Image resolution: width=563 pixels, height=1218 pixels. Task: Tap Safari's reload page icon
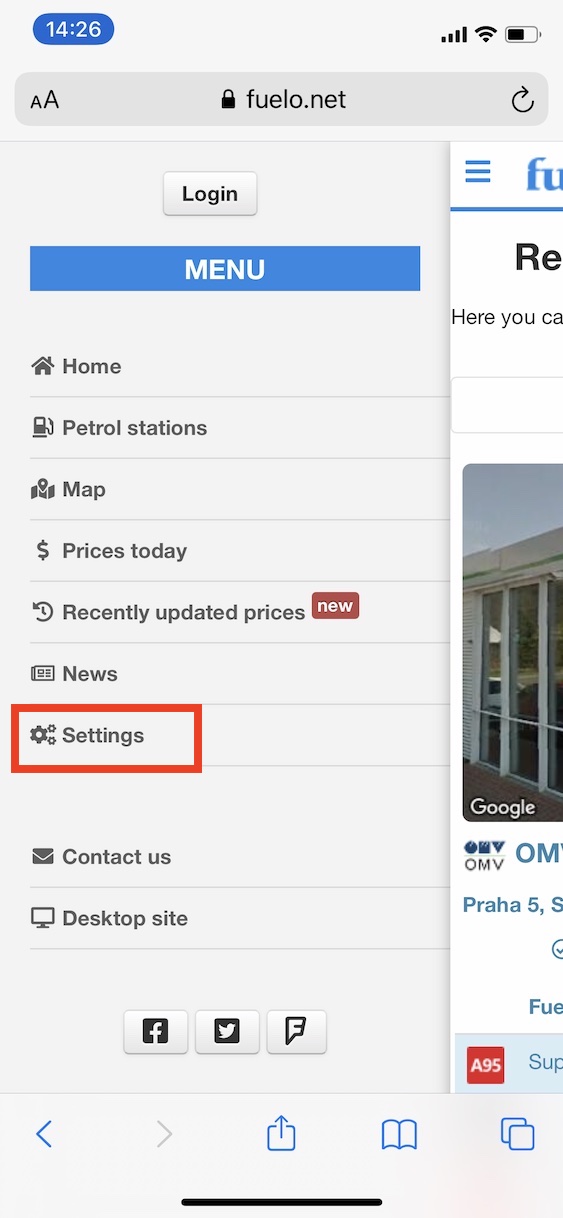click(522, 99)
